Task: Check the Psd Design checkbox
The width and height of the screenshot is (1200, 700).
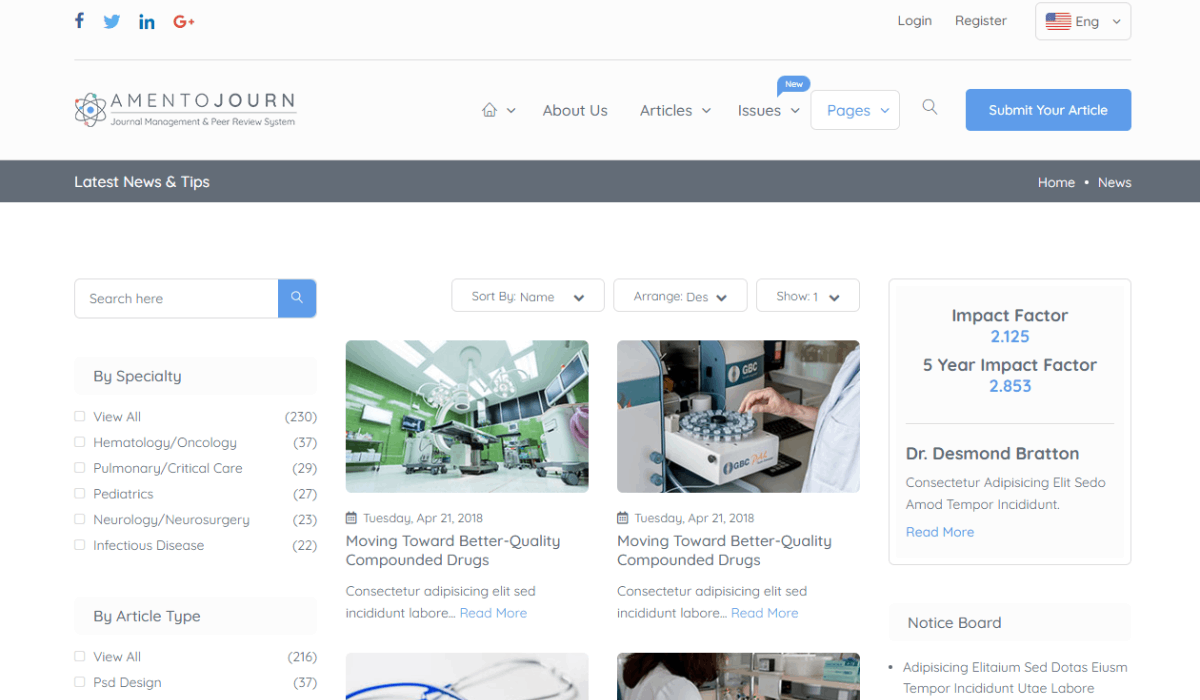Action: [x=79, y=682]
